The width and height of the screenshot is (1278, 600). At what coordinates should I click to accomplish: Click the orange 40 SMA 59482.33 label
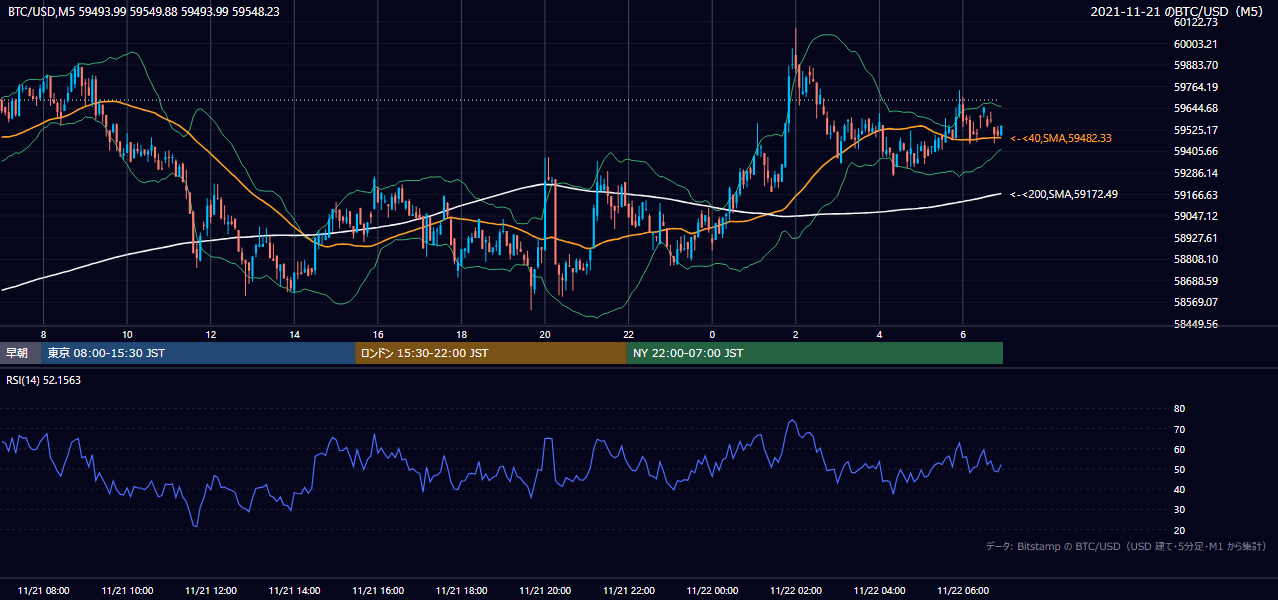[x=1061, y=138]
